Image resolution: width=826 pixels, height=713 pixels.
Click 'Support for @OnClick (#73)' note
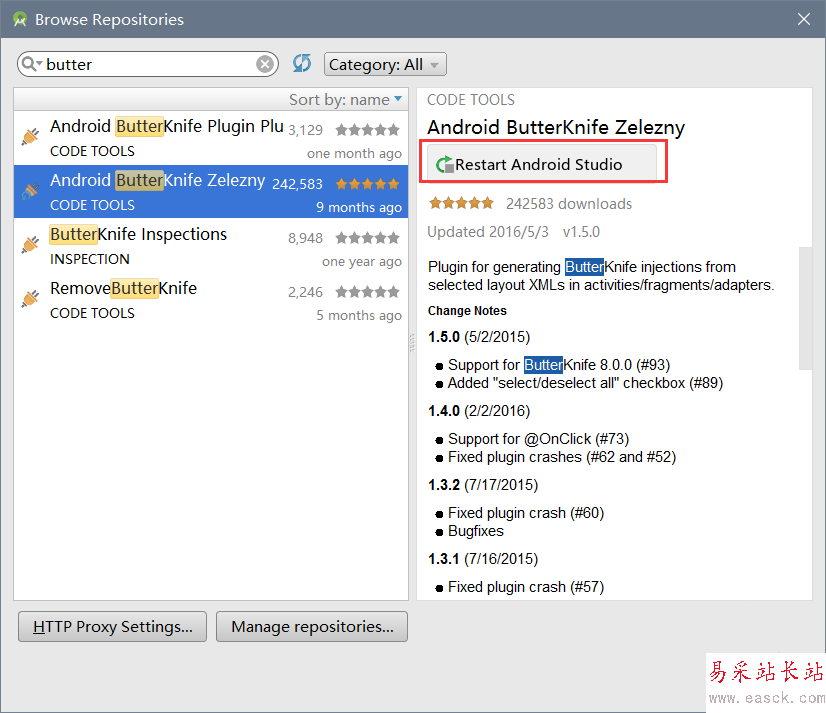click(x=538, y=439)
